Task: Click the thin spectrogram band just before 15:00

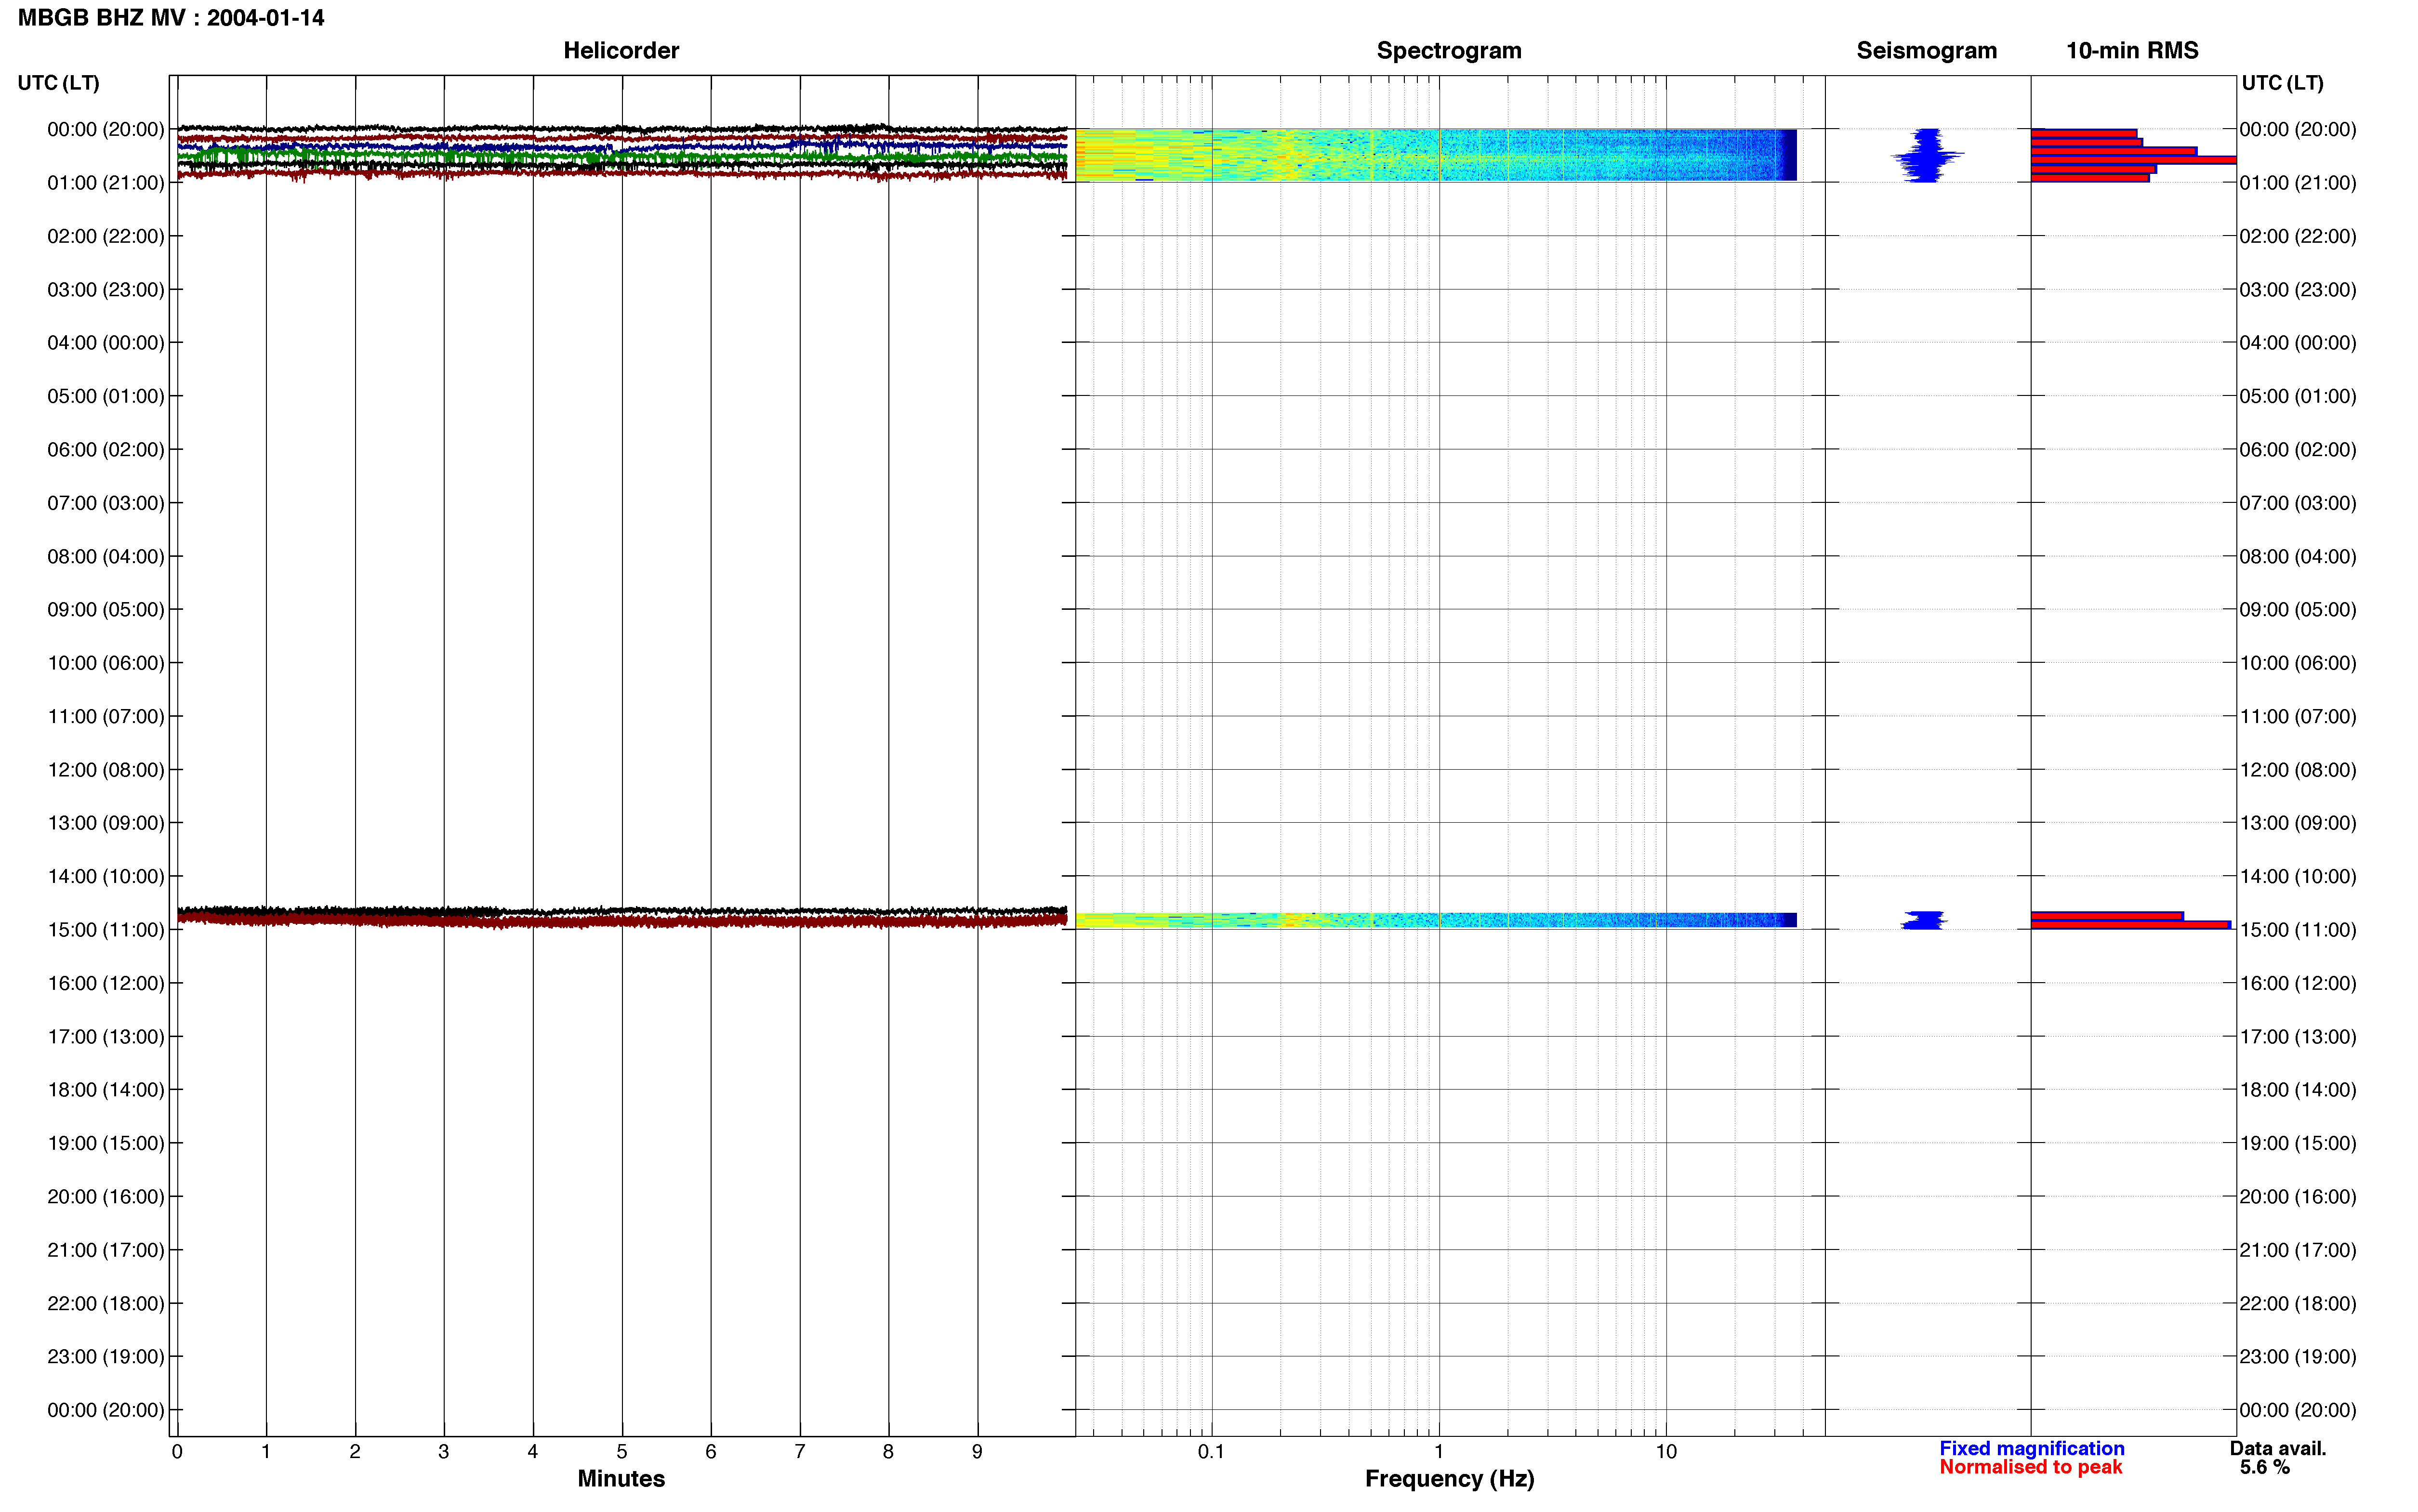Action: [1436, 920]
